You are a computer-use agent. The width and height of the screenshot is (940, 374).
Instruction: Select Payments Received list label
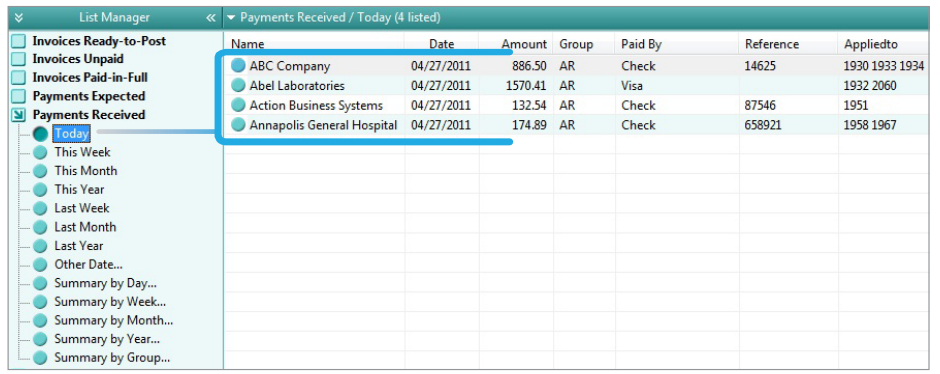(x=89, y=115)
